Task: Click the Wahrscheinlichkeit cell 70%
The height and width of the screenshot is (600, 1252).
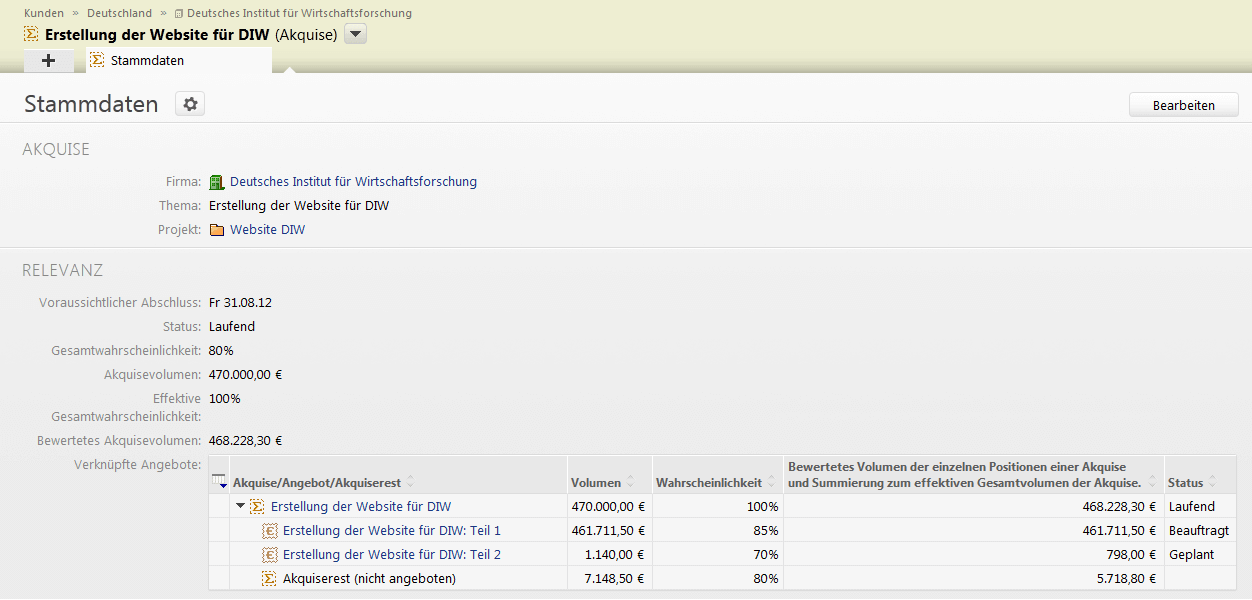Action: click(x=717, y=555)
